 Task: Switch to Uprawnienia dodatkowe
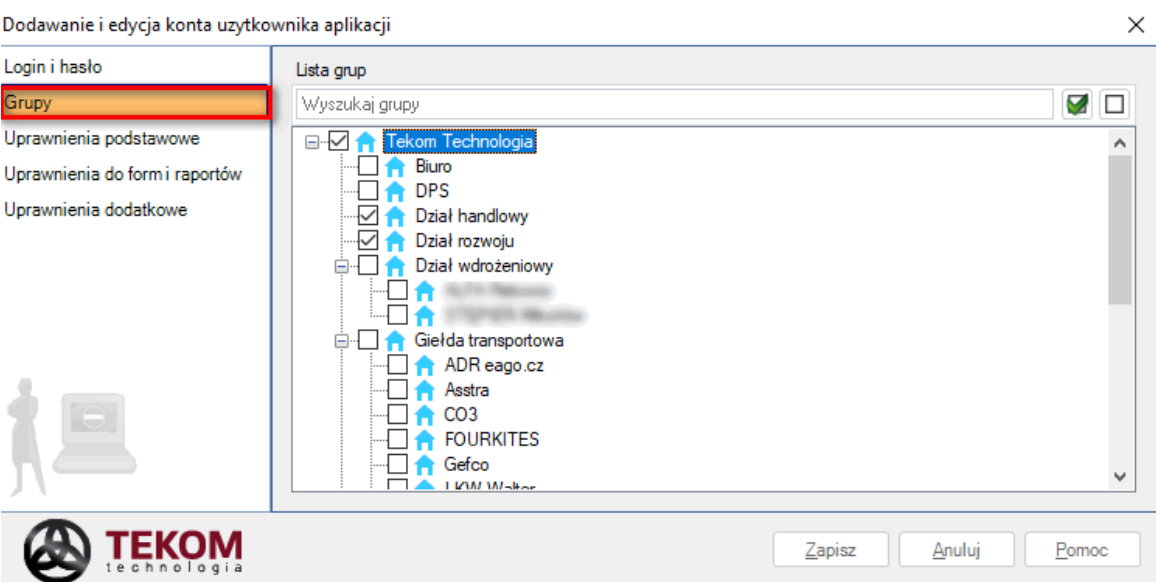pos(135,210)
